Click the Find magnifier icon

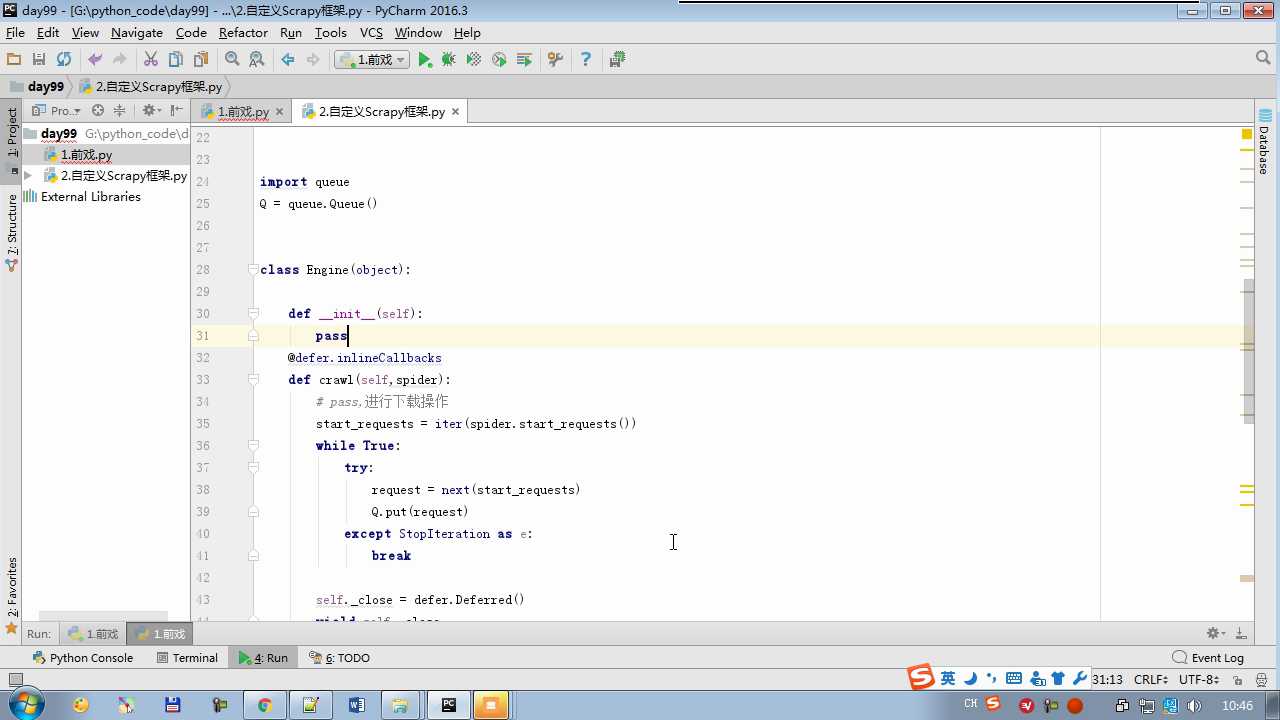232,60
